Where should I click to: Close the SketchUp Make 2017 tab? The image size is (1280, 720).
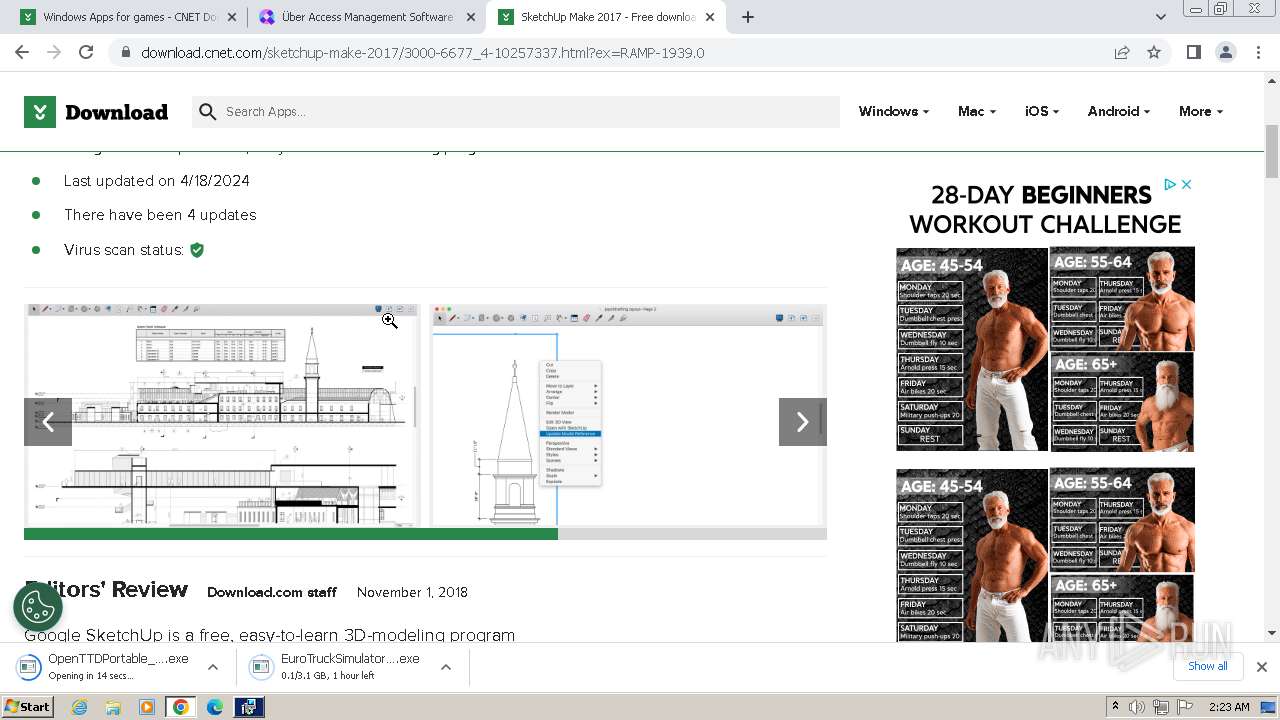click(710, 17)
